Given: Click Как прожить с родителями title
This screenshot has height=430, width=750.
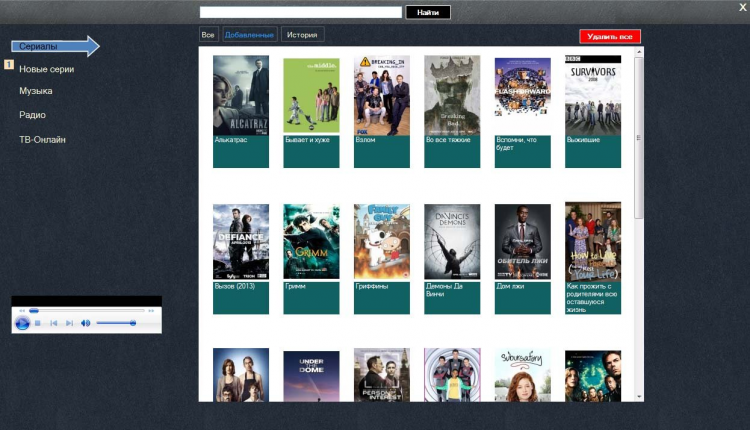Looking at the screenshot, I should click(592, 298).
